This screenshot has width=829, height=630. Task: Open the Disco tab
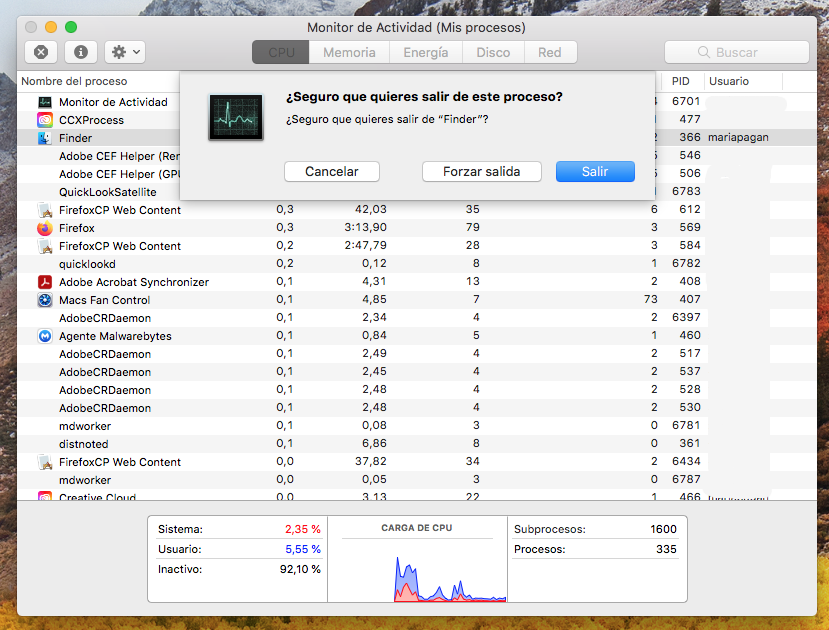tap(492, 52)
